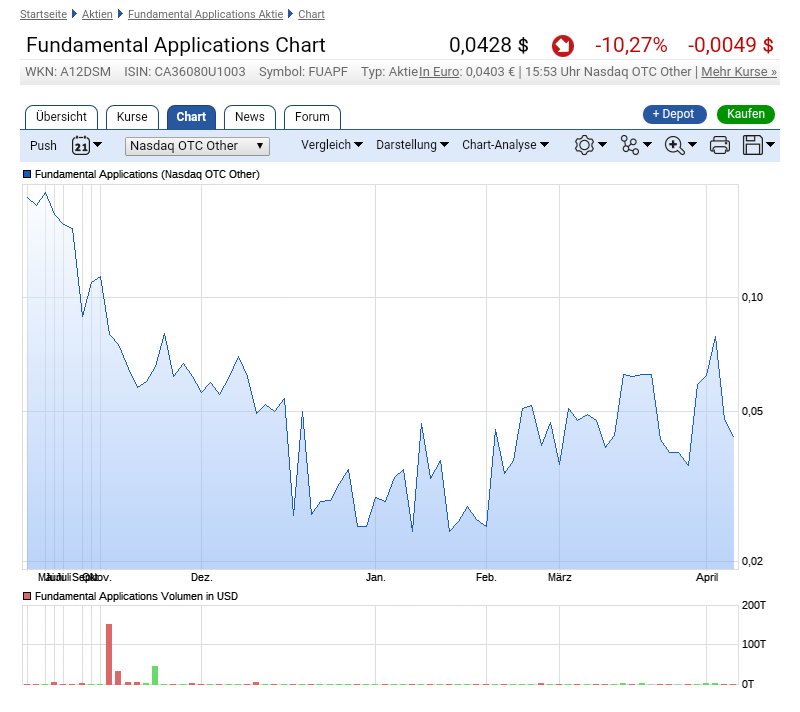Image resolution: width=800 pixels, height=712 pixels.
Task: Switch to the Übersicht tab
Action: click(x=61, y=117)
